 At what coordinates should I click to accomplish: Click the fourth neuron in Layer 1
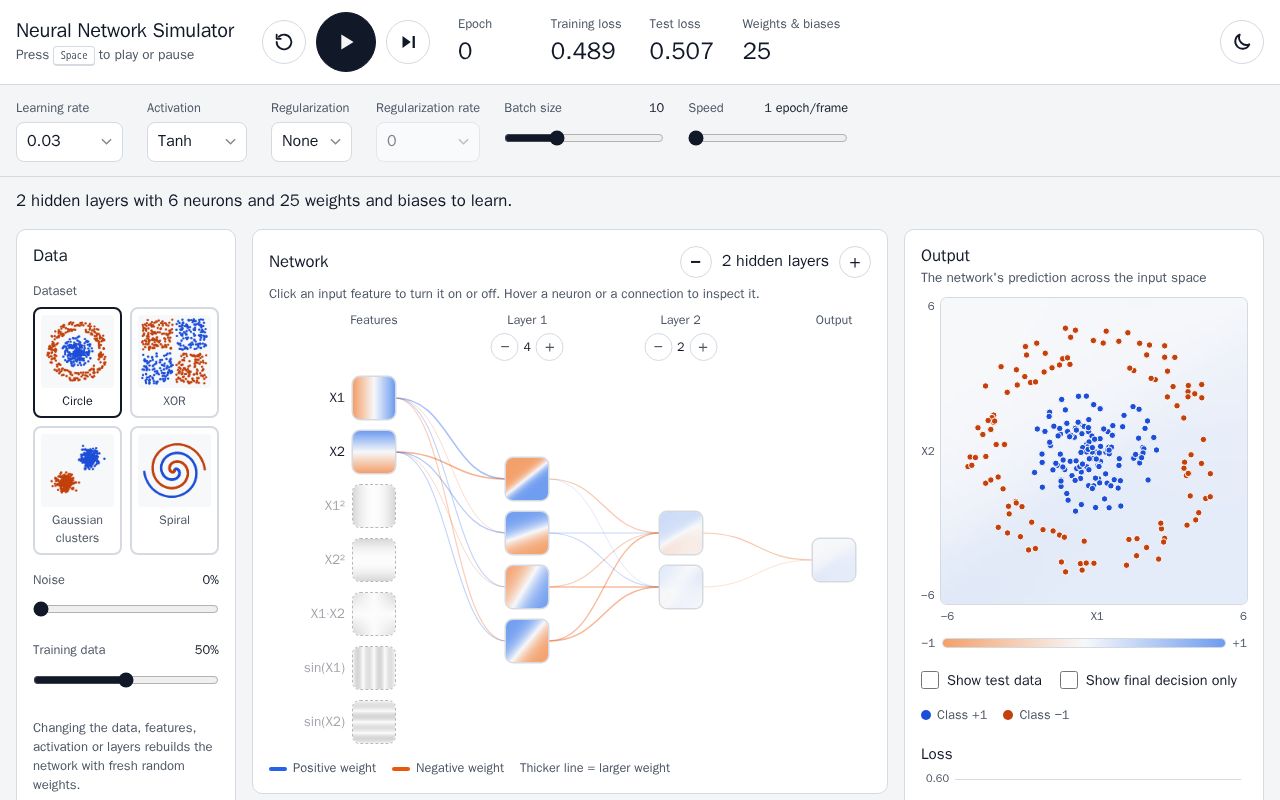pos(527,641)
